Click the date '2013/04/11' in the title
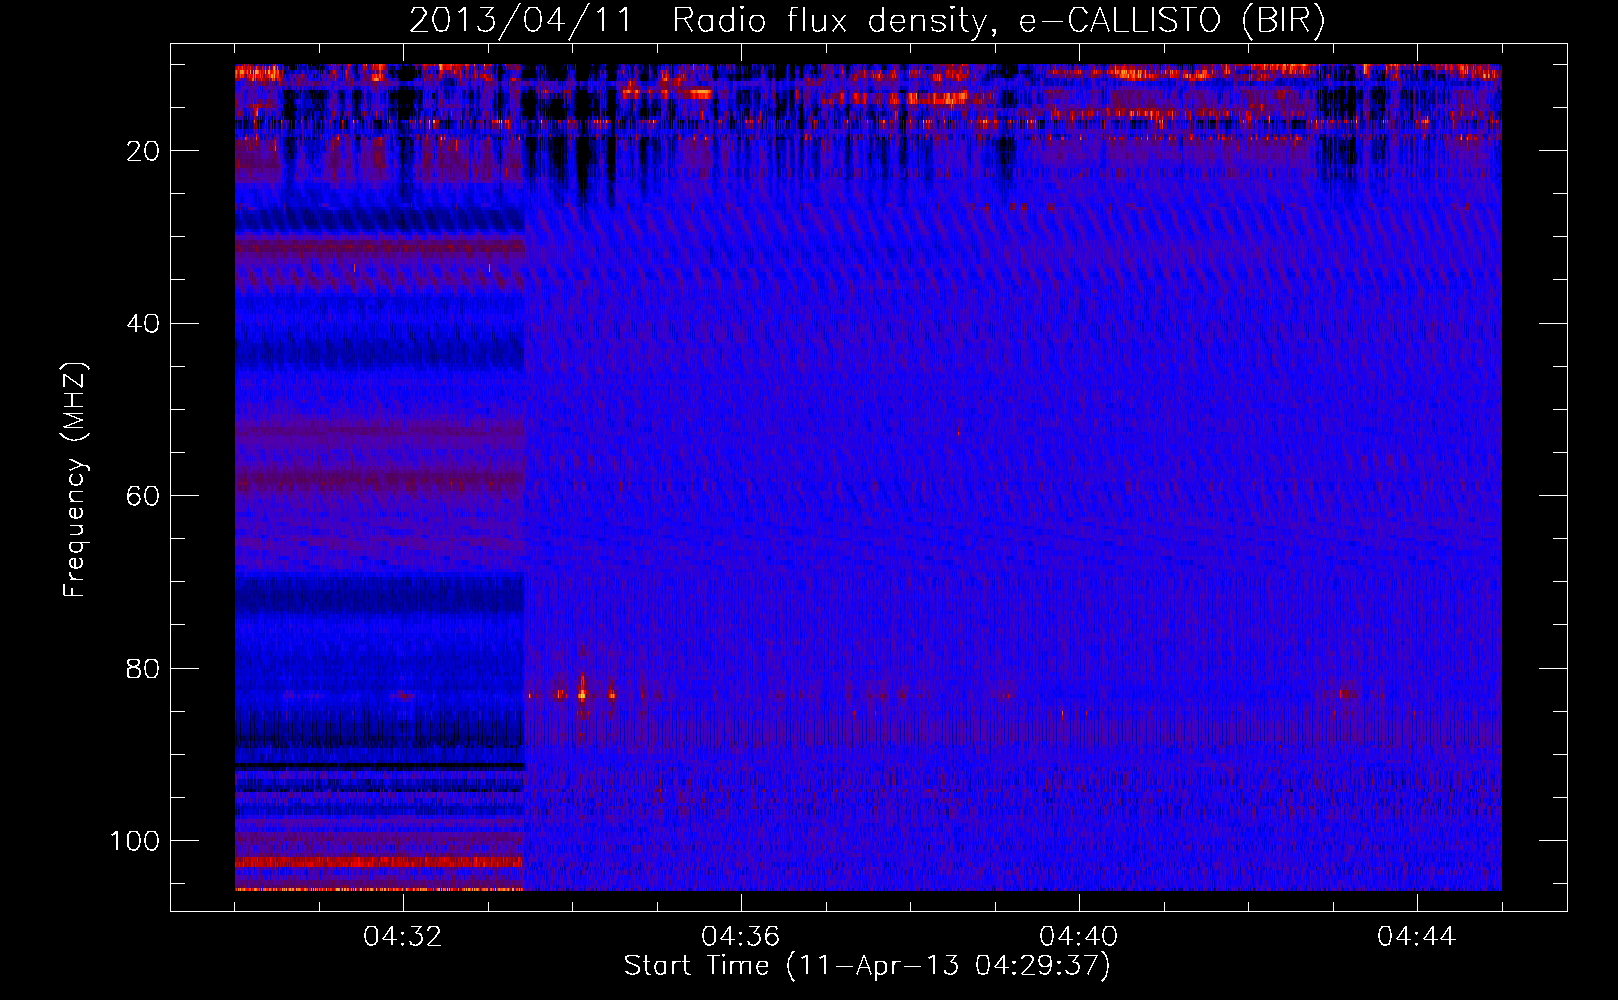Screen dimensions: 1618x1000 (x=520, y=21)
